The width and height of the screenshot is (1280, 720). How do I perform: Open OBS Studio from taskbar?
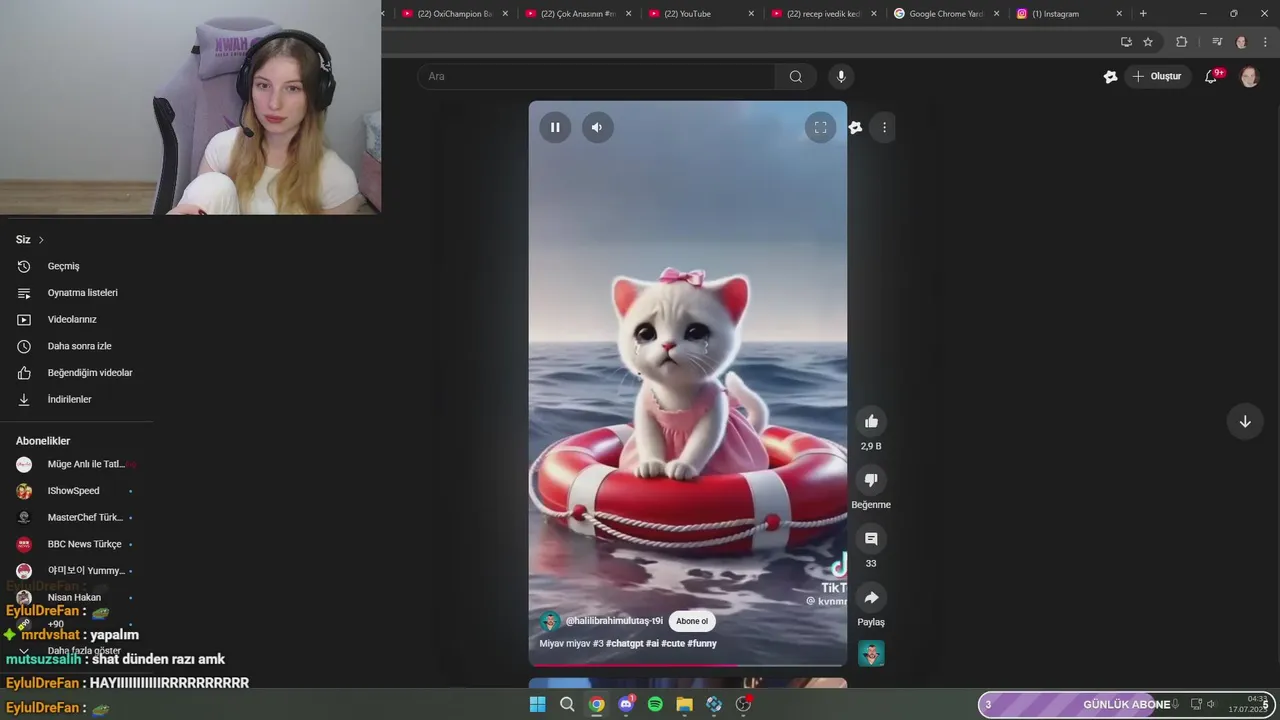pyautogui.click(x=743, y=704)
